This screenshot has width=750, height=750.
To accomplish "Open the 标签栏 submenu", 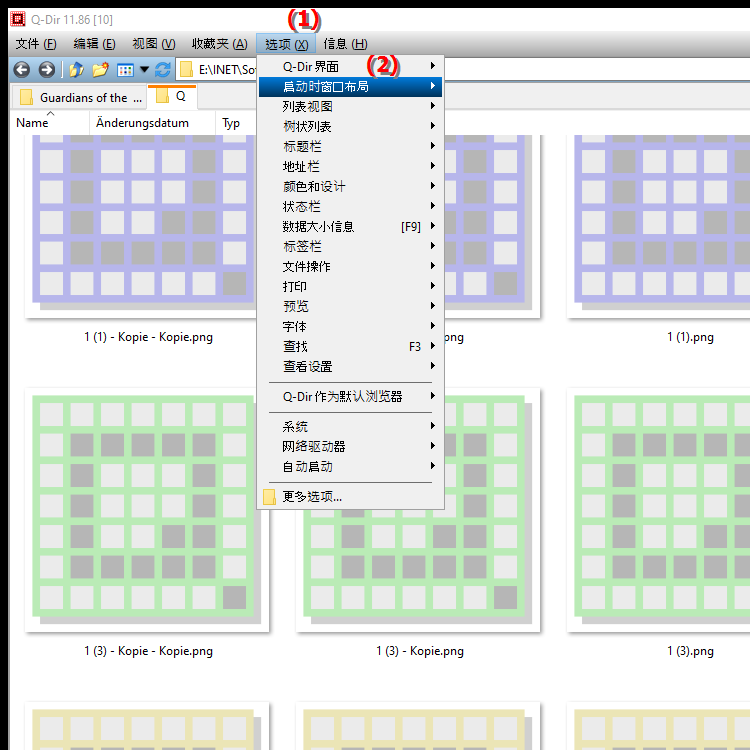I will point(350,246).
